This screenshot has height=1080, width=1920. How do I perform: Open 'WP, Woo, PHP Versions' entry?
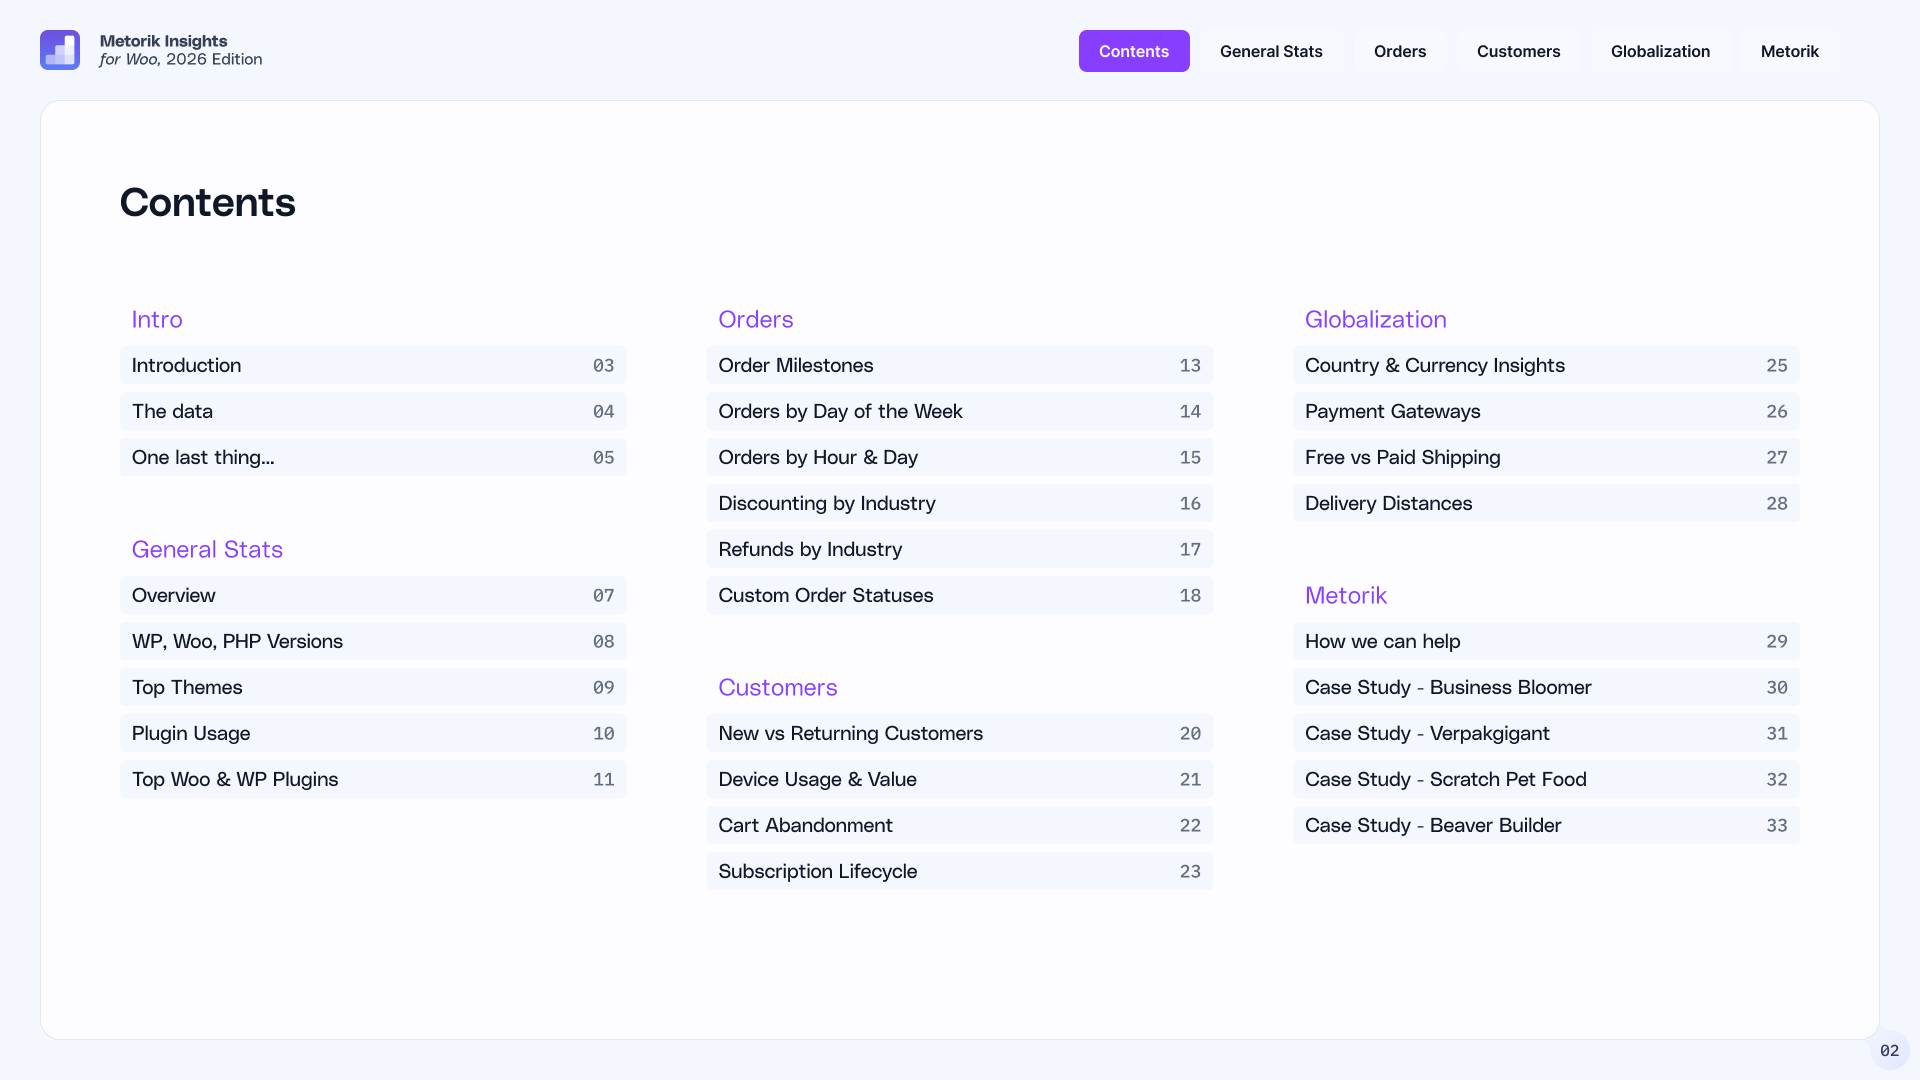point(373,641)
